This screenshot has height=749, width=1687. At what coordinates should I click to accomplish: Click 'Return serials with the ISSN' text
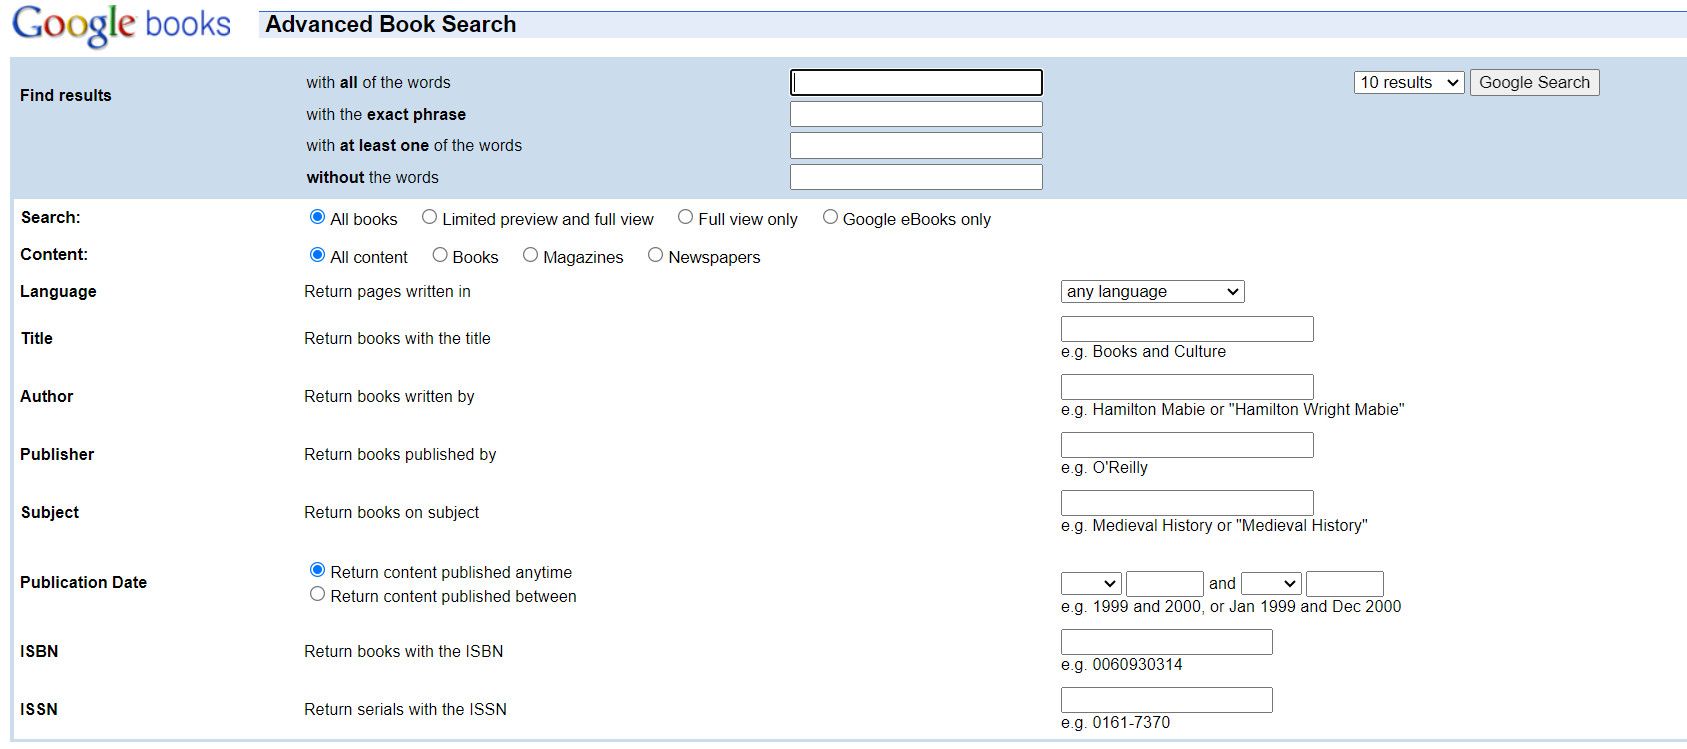[405, 709]
